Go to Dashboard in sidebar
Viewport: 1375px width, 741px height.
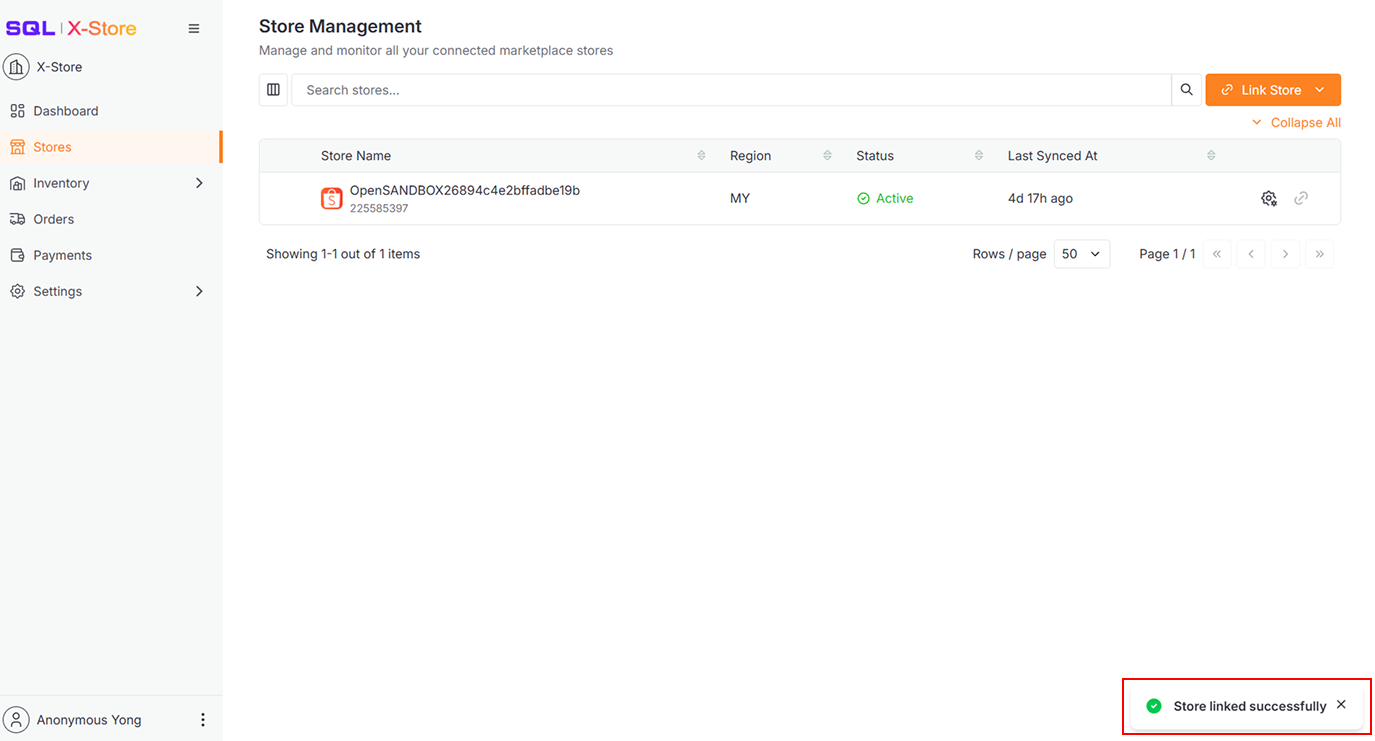(65, 111)
